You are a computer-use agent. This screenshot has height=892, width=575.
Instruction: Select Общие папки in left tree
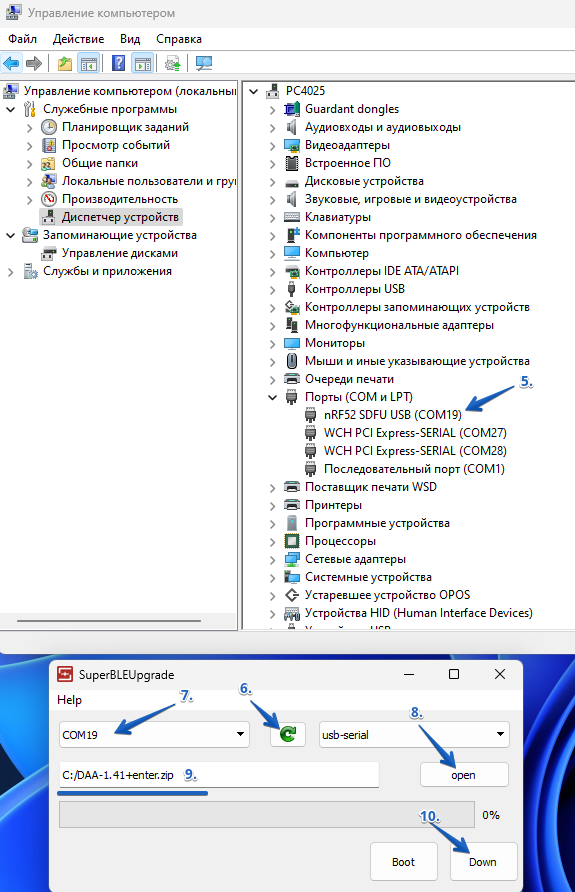click(x=100, y=163)
